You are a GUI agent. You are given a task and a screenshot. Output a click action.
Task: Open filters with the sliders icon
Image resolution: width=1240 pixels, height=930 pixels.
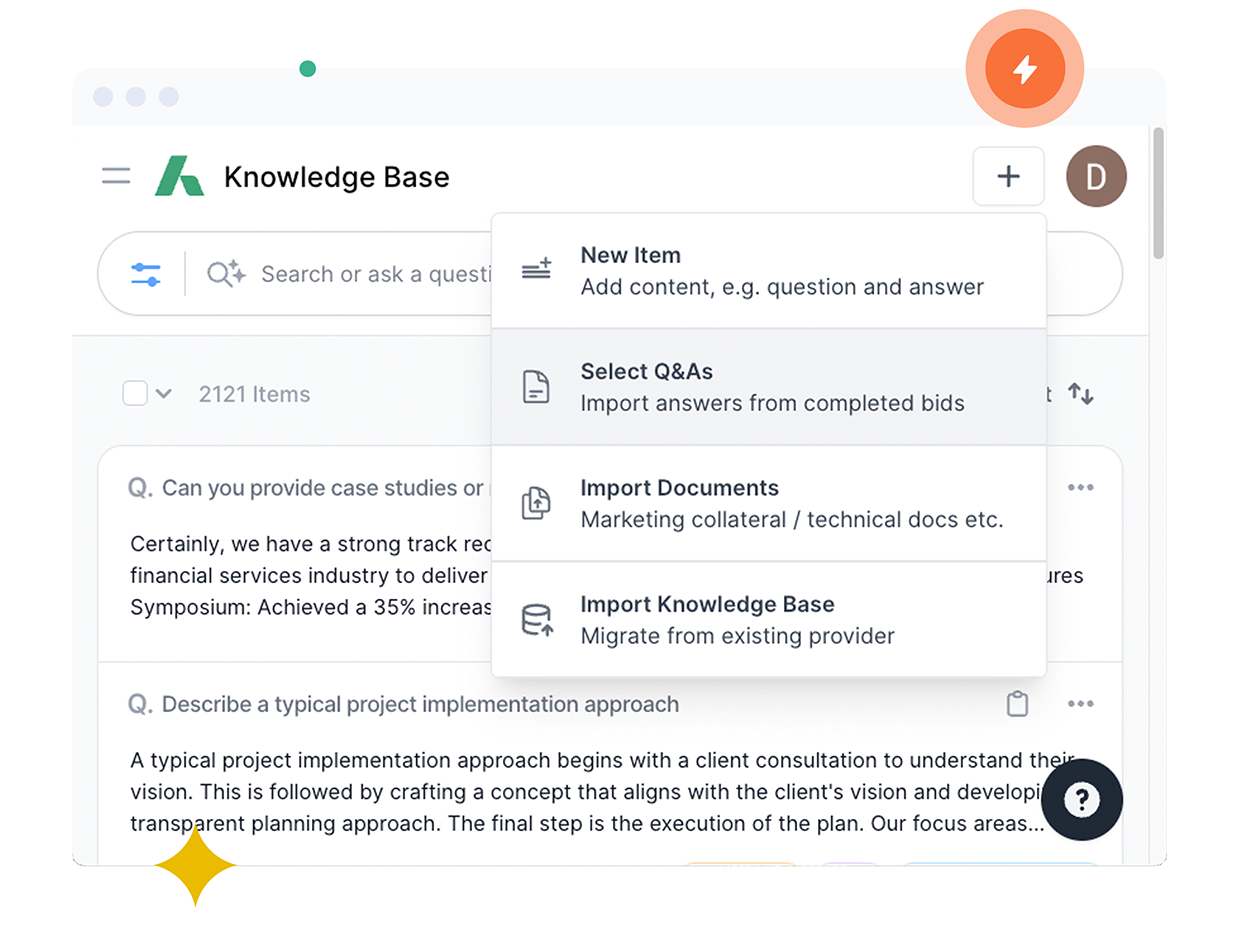click(144, 273)
